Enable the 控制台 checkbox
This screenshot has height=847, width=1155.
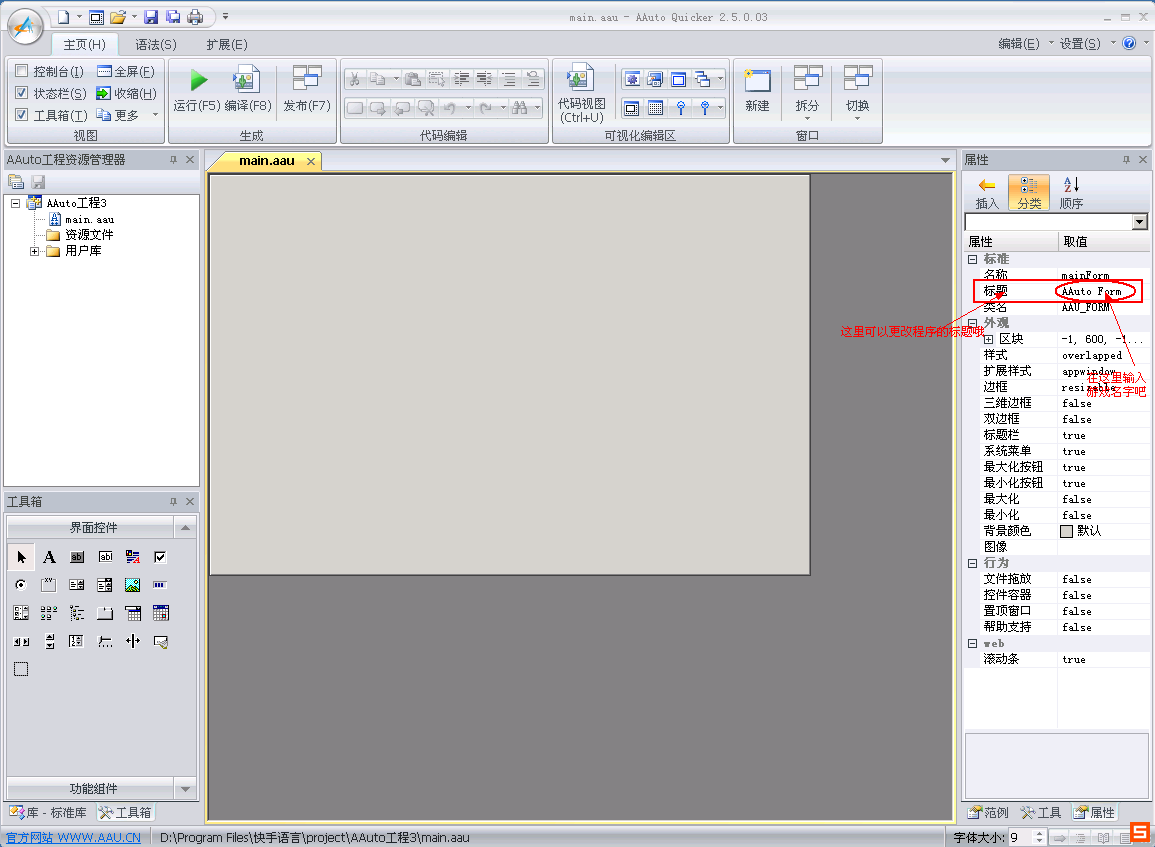(21, 71)
